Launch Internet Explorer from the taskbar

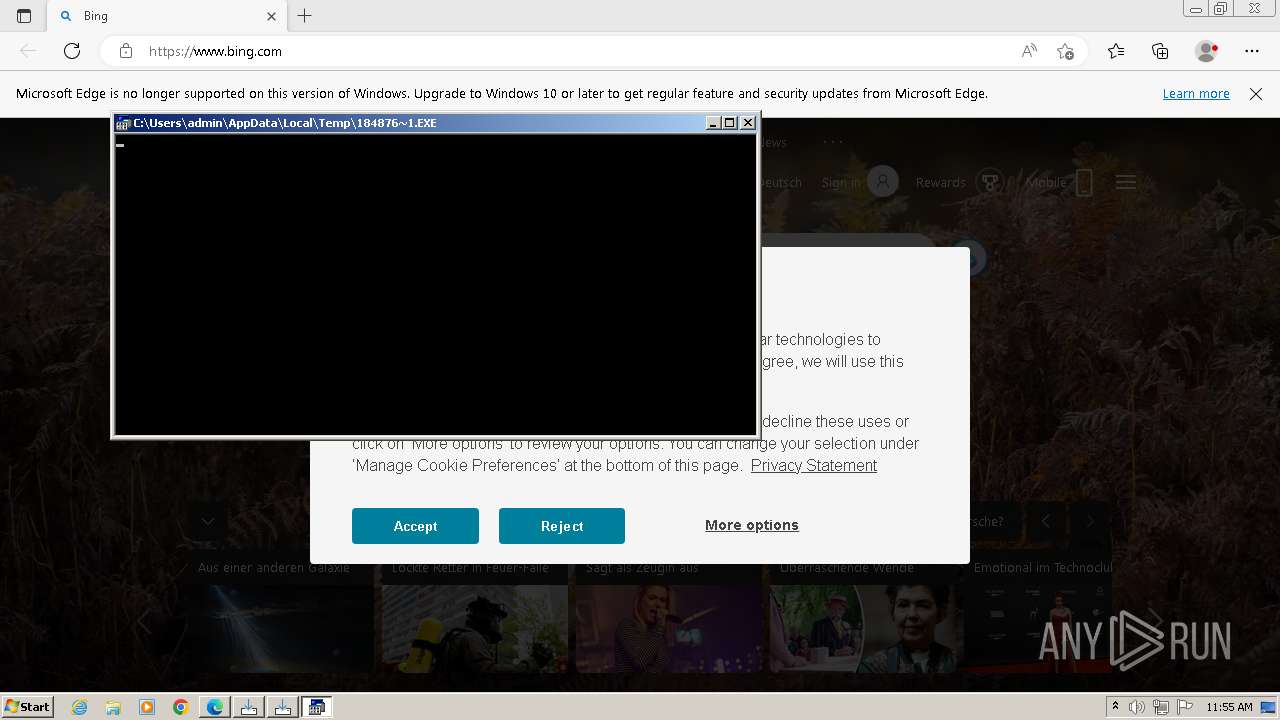coord(79,707)
